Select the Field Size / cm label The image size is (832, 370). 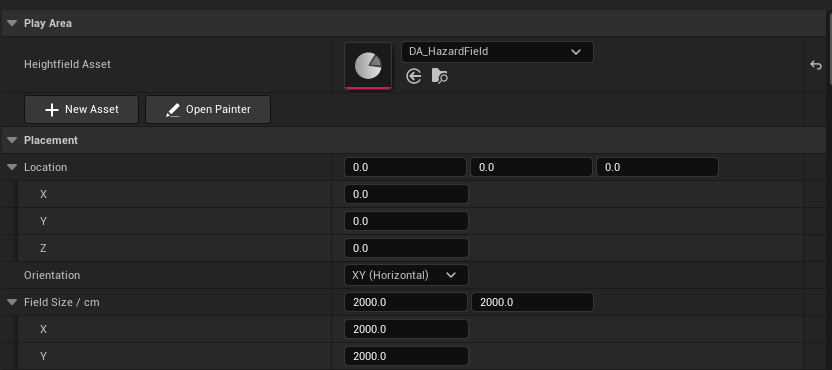(x=62, y=303)
